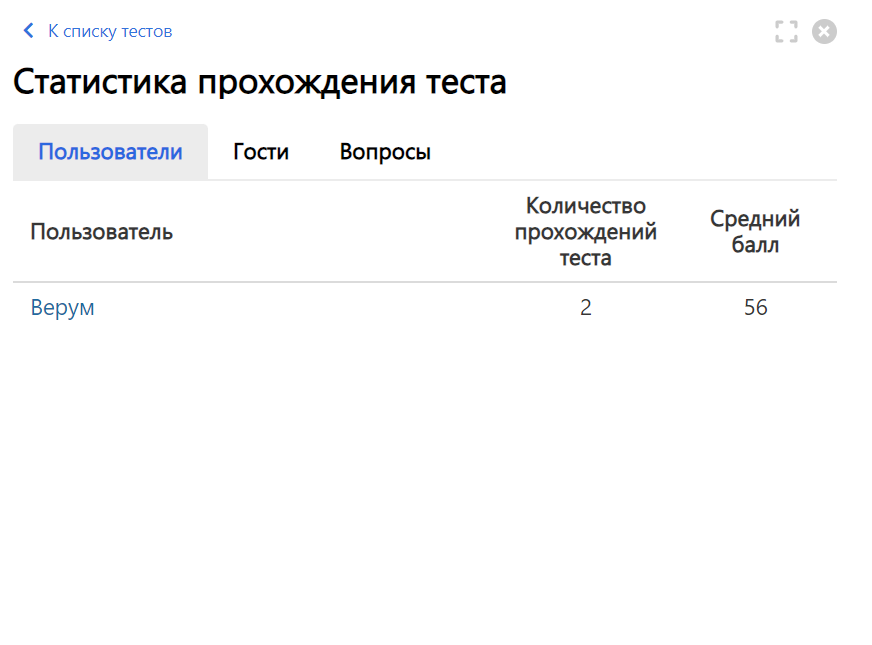The height and width of the screenshot is (645, 872).
Task: Sort by 'Количество прохождений теста' column header
Action: pyautogui.click(x=585, y=232)
